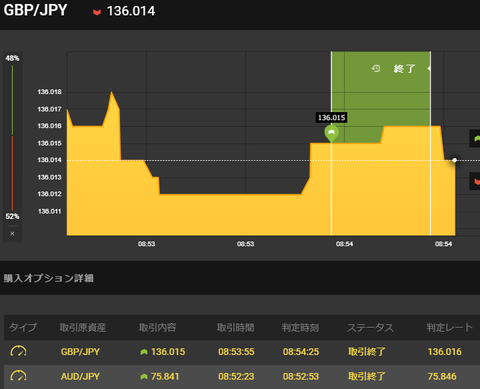This screenshot has width=480, height=389.
Task: Click the 取引内容 column header
Action: [157, 327]
